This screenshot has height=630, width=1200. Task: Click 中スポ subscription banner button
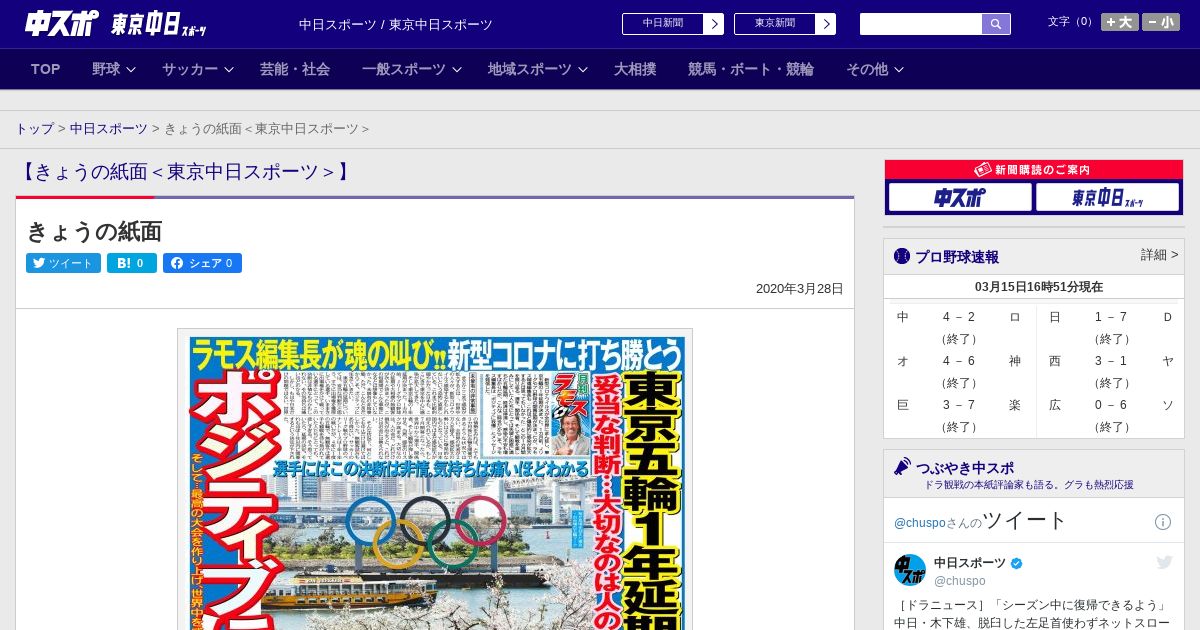(960, 197)
